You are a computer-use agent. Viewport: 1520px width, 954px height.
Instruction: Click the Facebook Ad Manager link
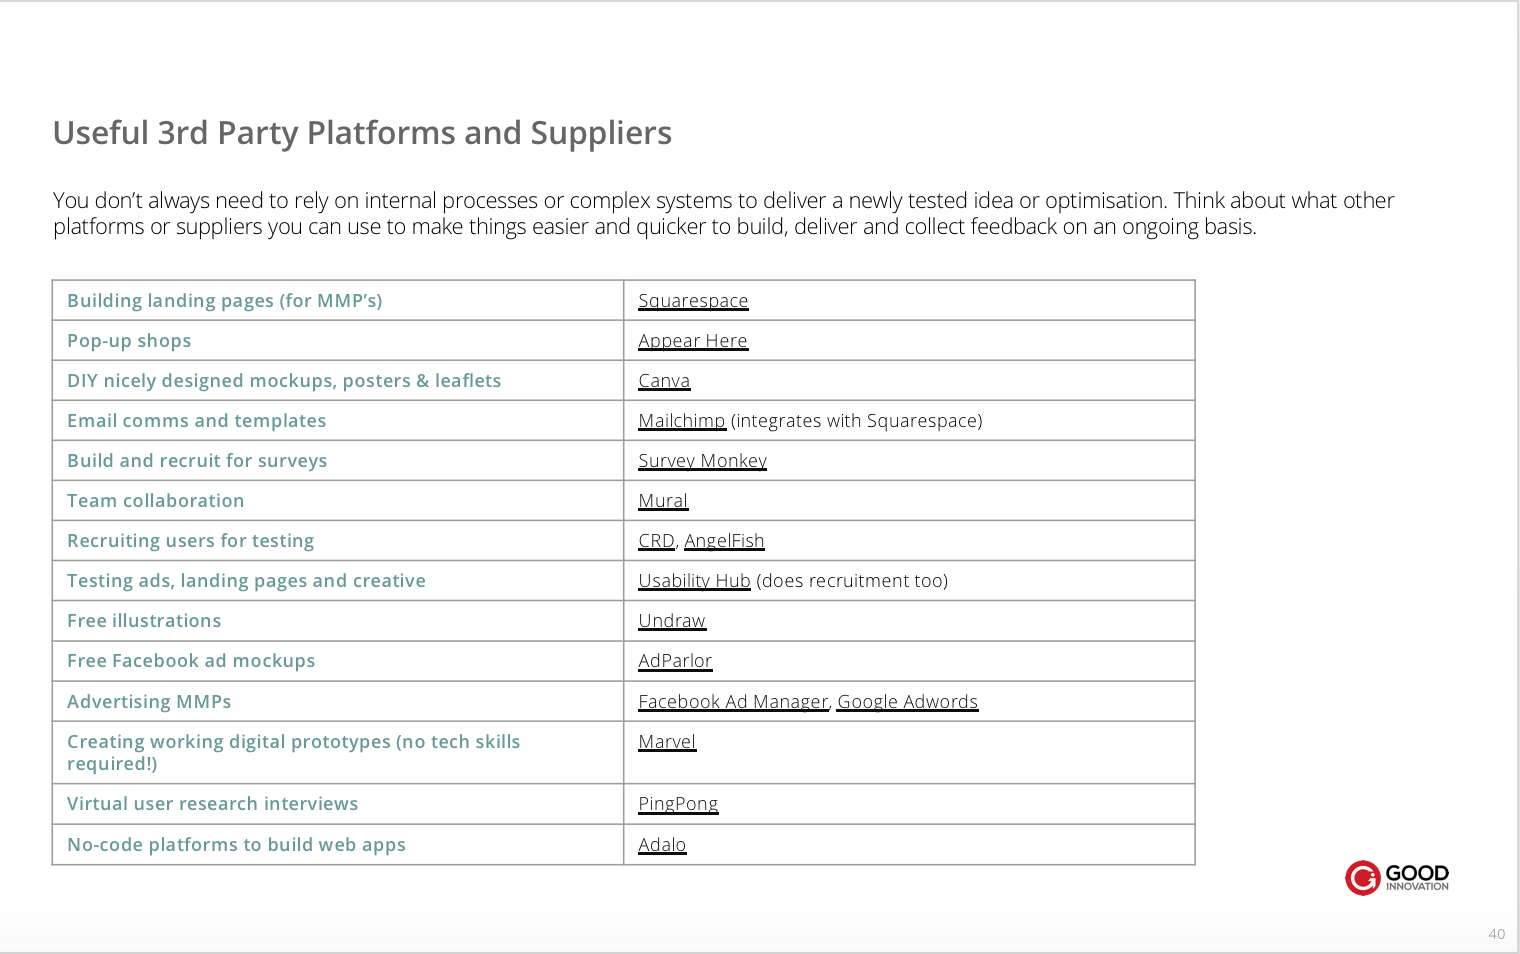tap(733, 702)
